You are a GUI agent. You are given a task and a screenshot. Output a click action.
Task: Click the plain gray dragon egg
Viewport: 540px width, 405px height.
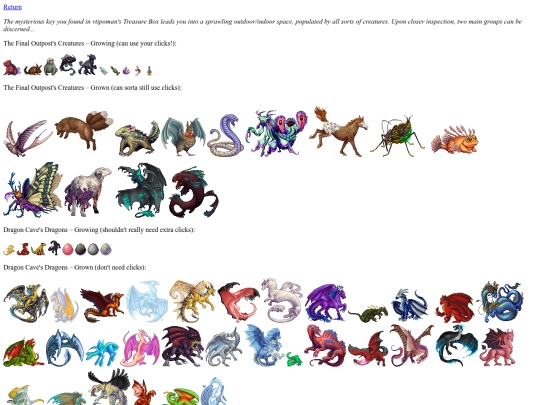click(x=93, y=249)
